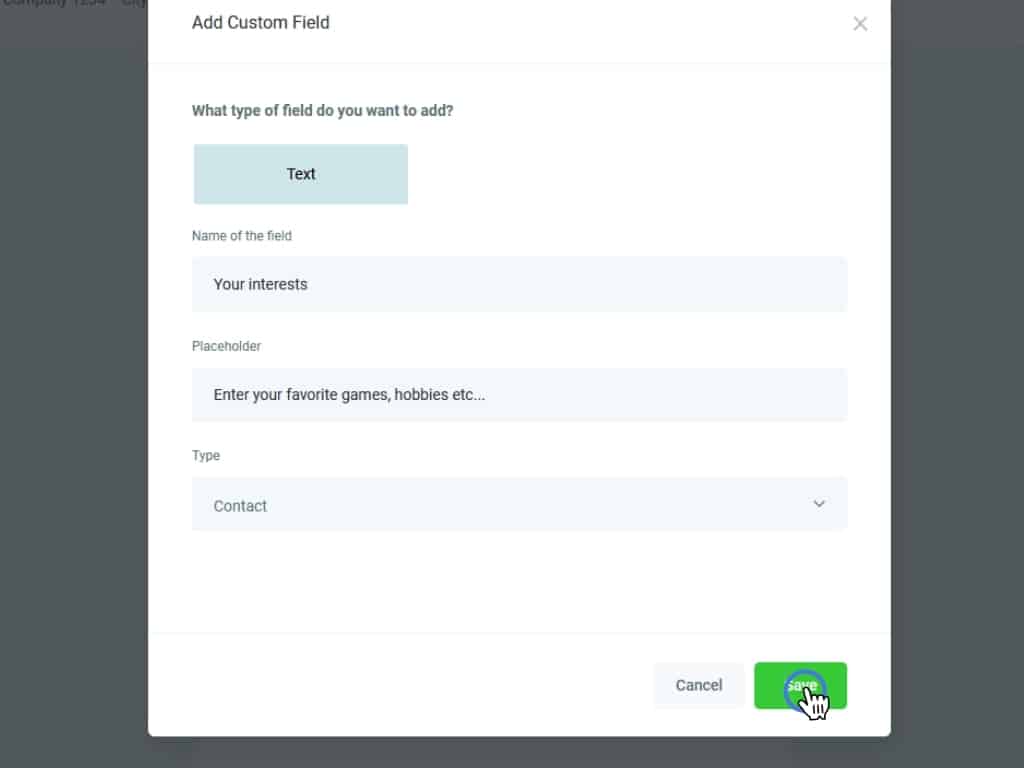Select the 'Contact' value in Type field

[240, 506]
